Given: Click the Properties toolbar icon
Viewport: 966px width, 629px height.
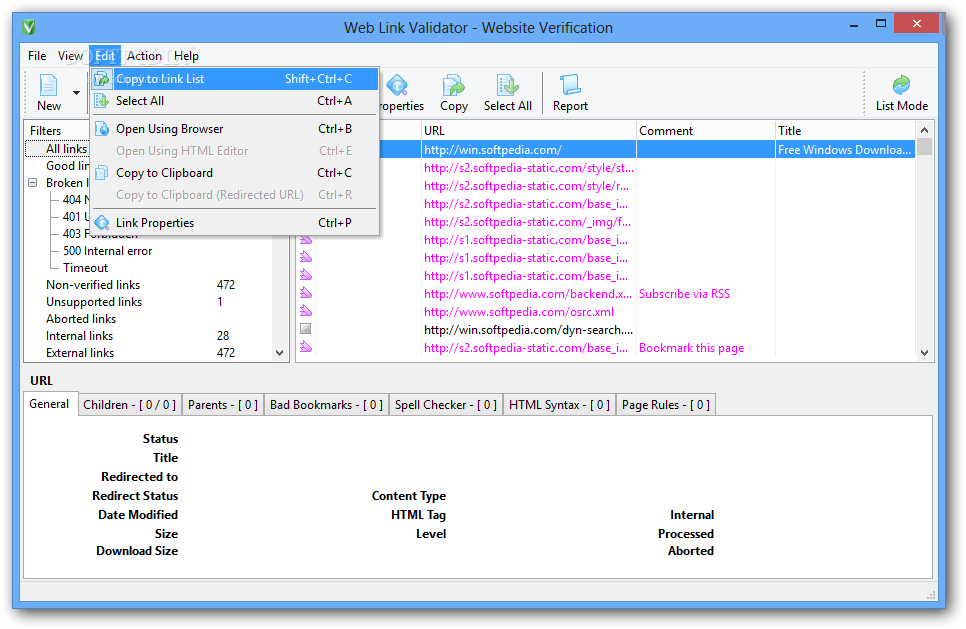Looking at the screenshot, I should tap(399, 93).
